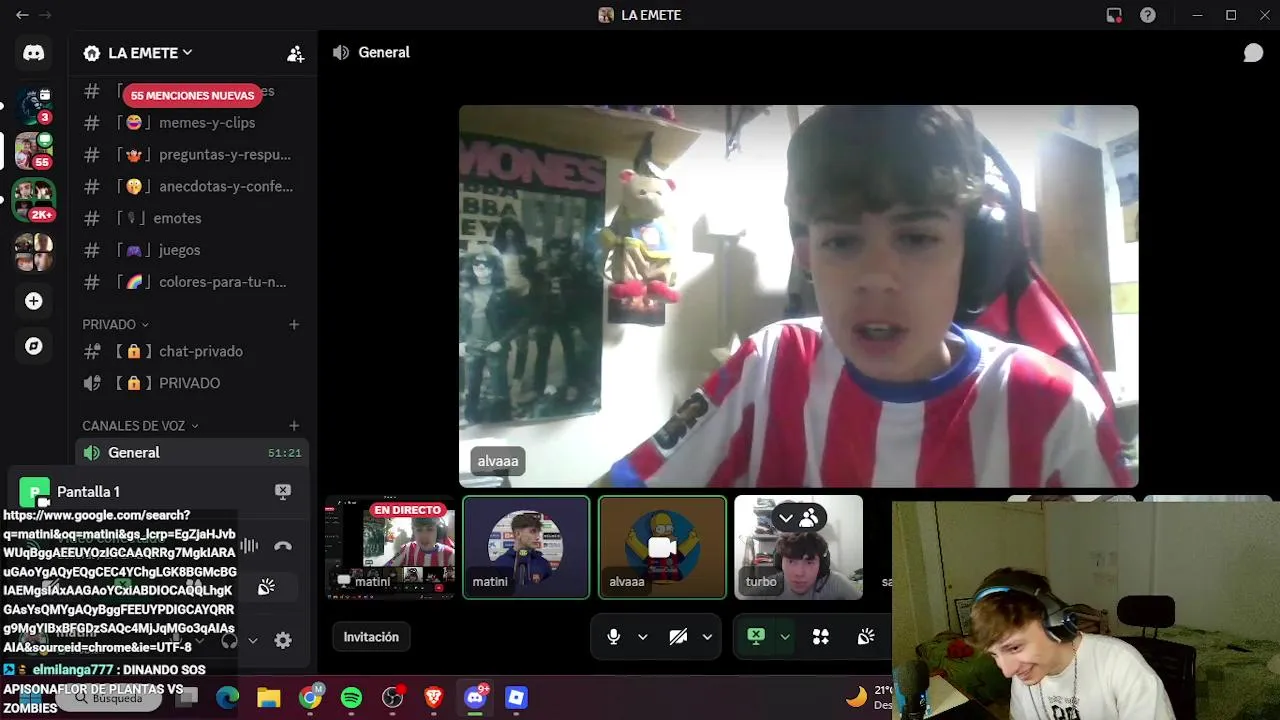
Task: Open user settings gear icon
Action: (283, 640)
